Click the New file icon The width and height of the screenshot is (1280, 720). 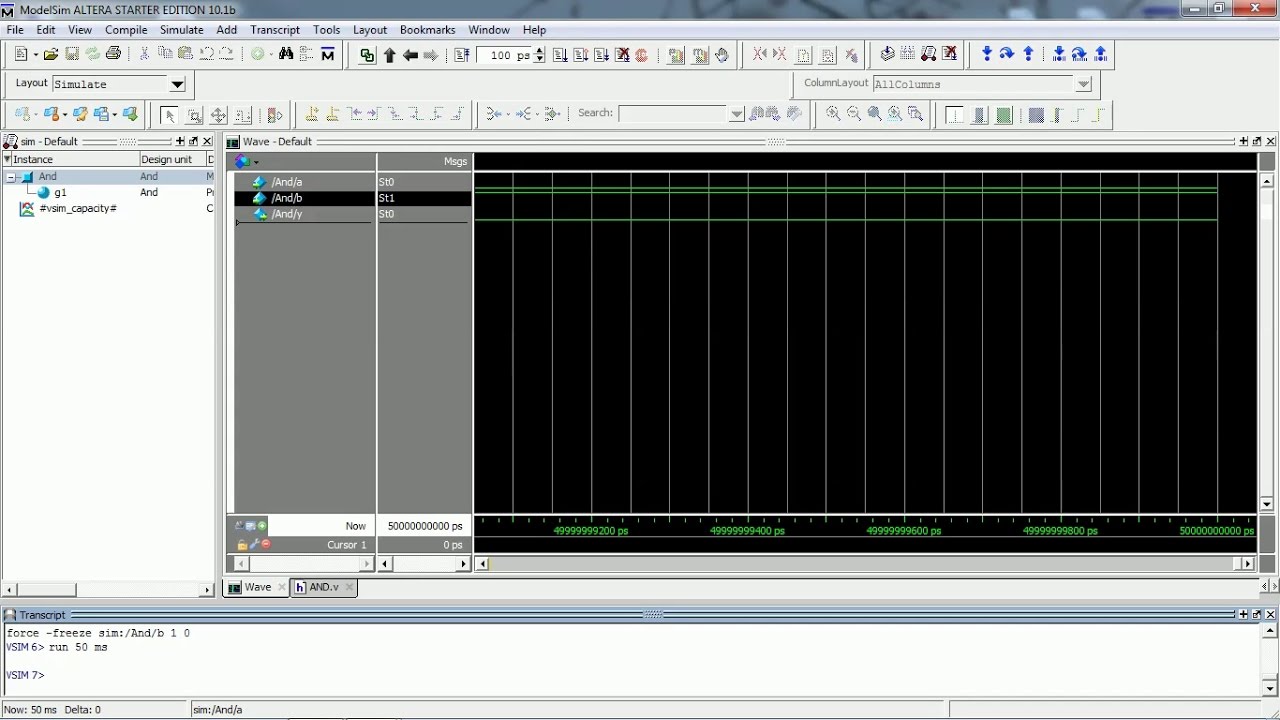tap(21, 54)
